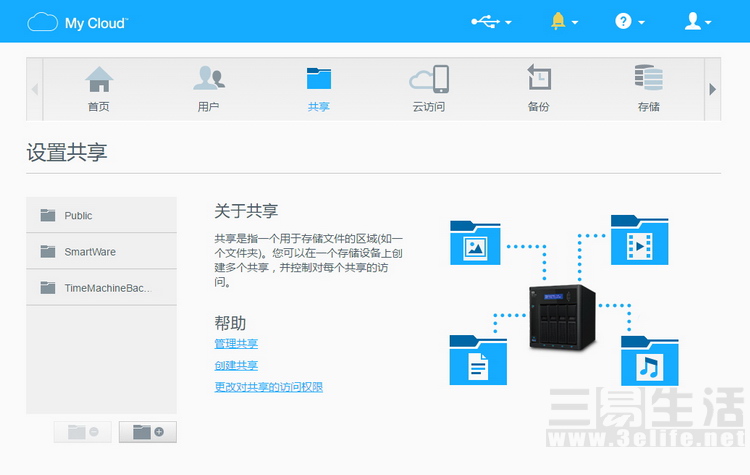750x475 pixels.
Task: Open the 创建共享 help link
Action: point(236,365)
